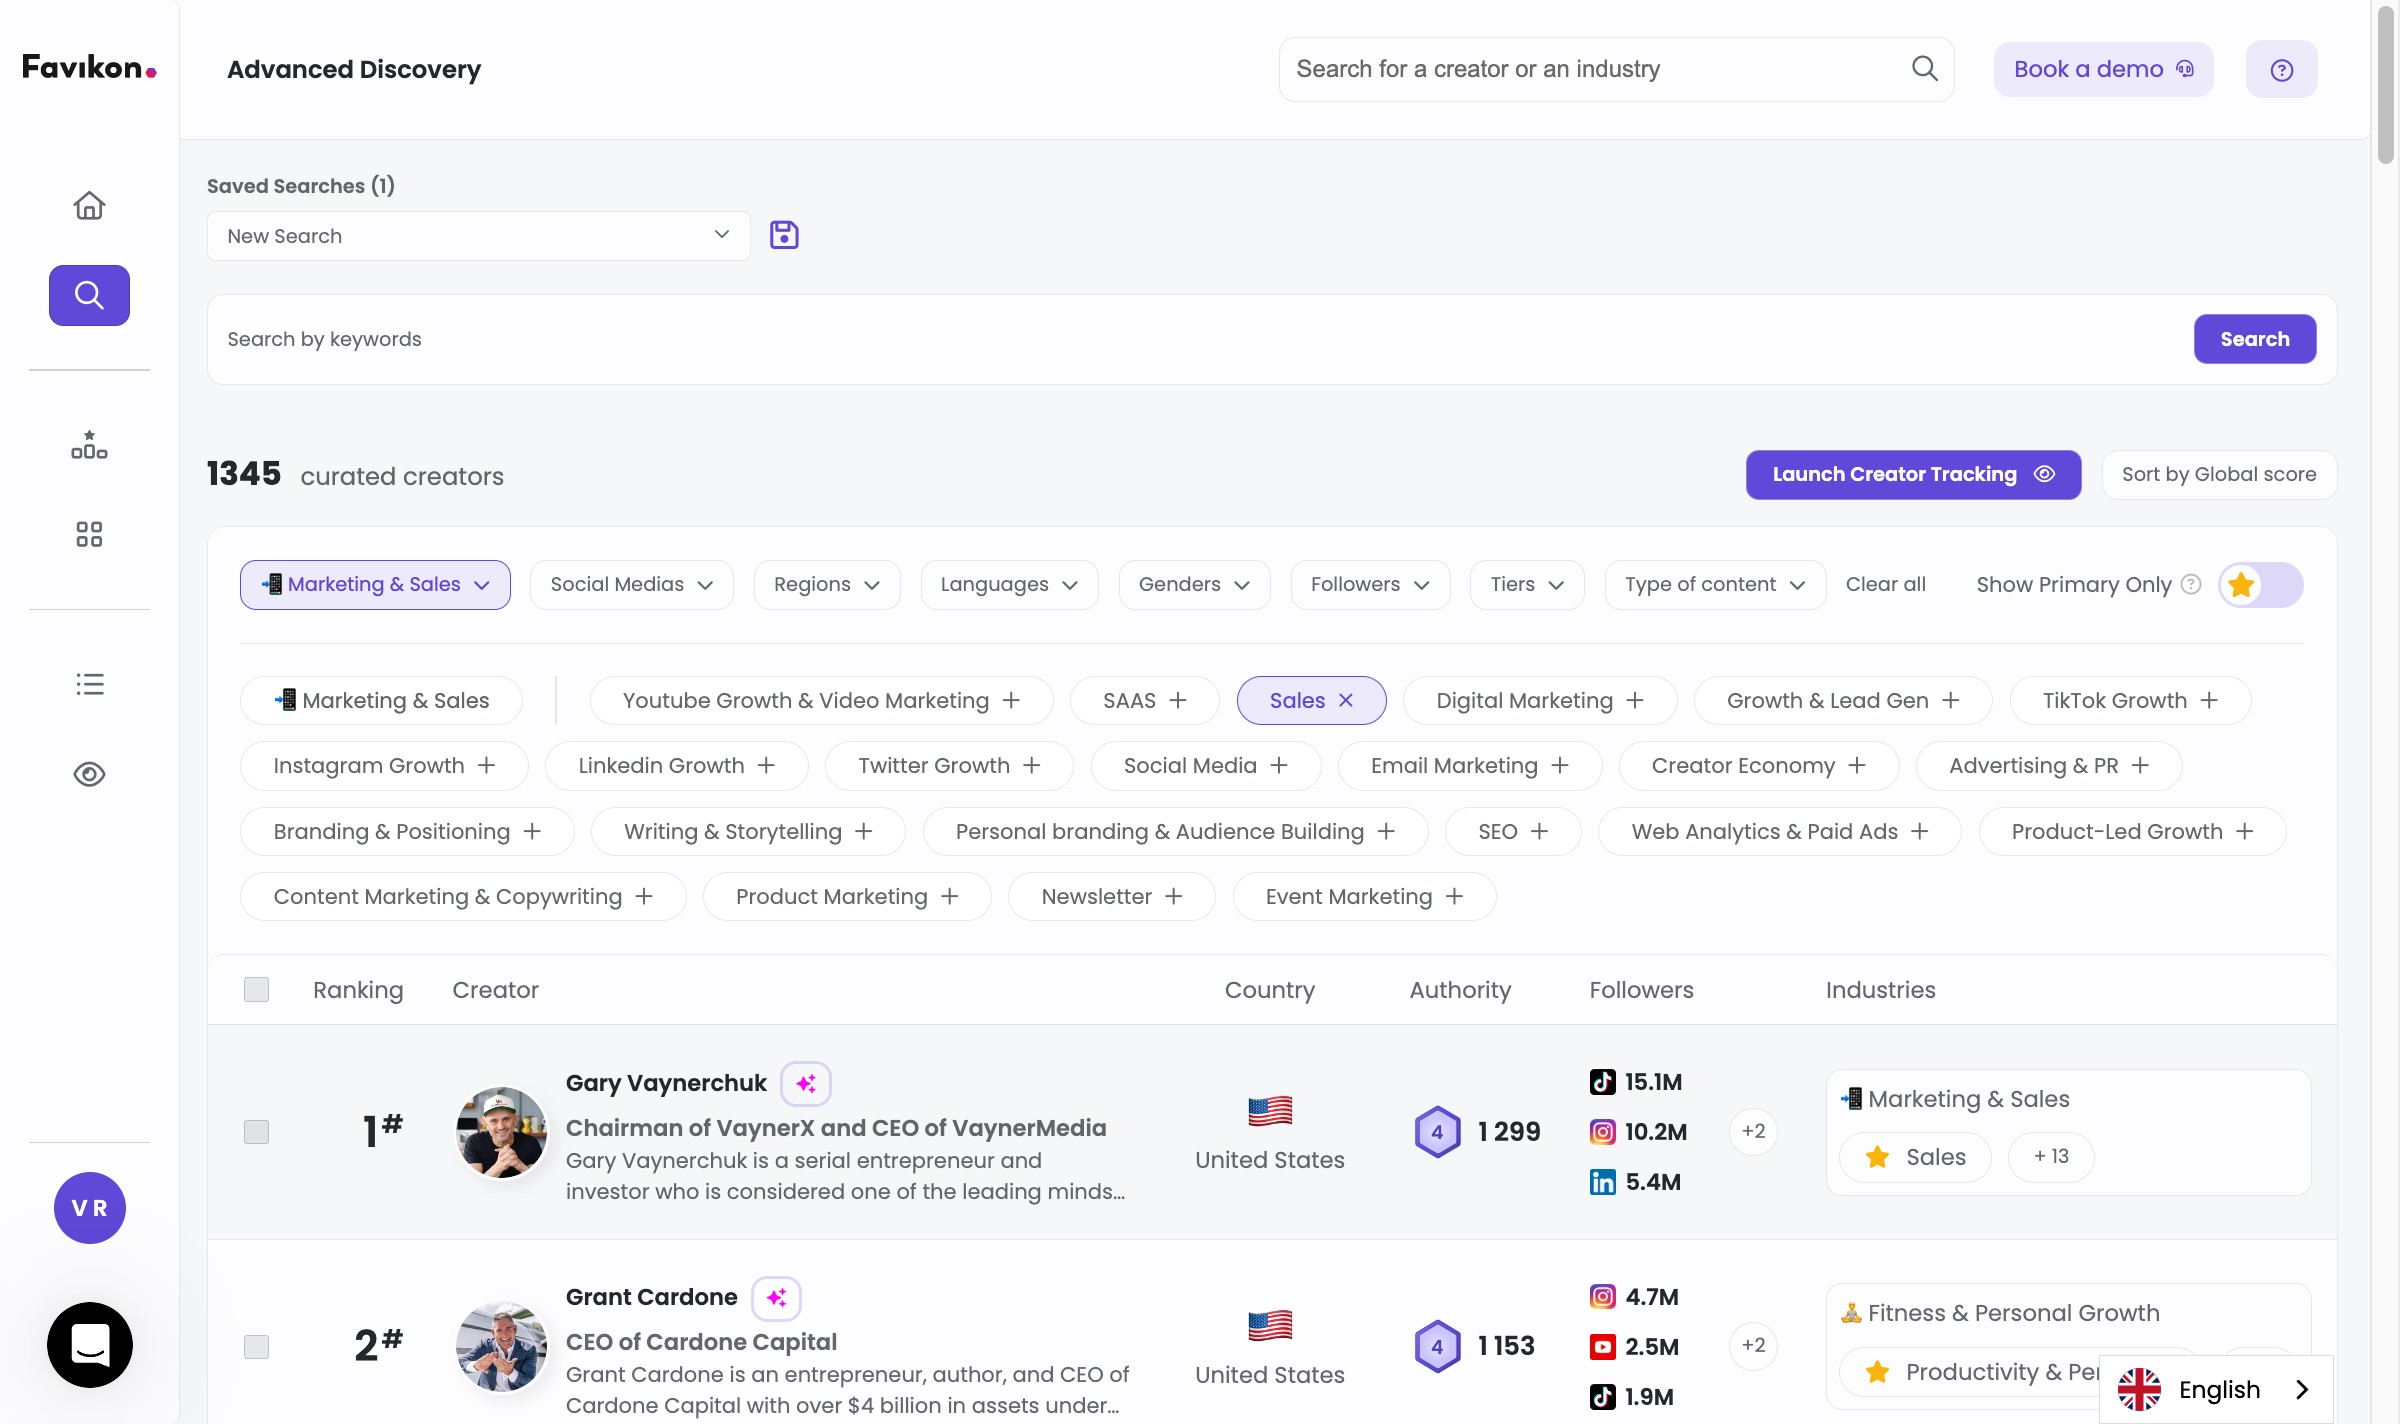Expand the New Search saved searches dropdown
Viewport: 2400px width, 1424px height.
[478, 236]
